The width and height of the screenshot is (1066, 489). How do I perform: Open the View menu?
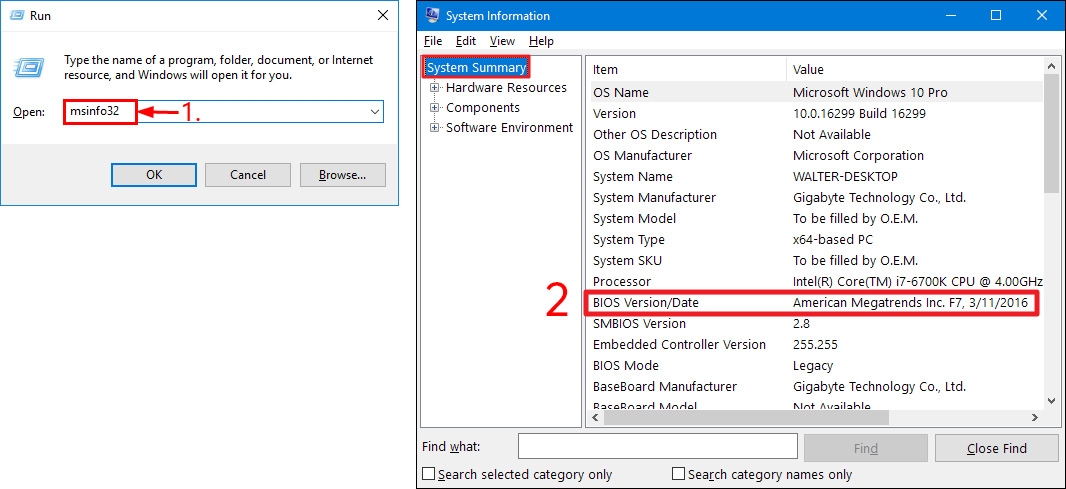pos(502,41)
